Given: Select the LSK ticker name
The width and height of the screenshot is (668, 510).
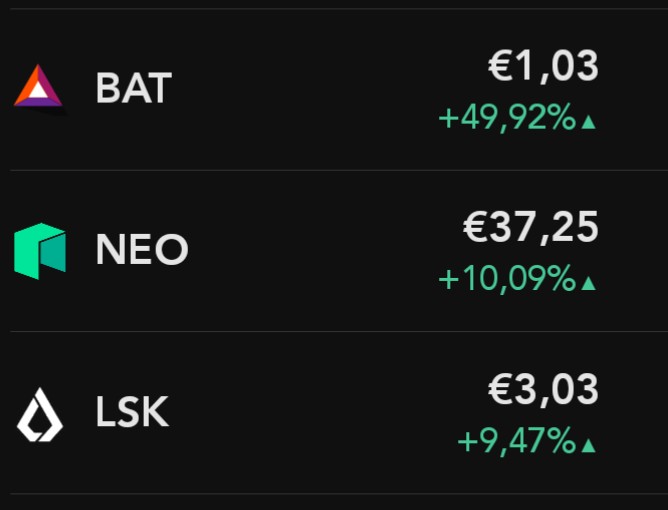Looking at the screenshot, I should (132, 413).
